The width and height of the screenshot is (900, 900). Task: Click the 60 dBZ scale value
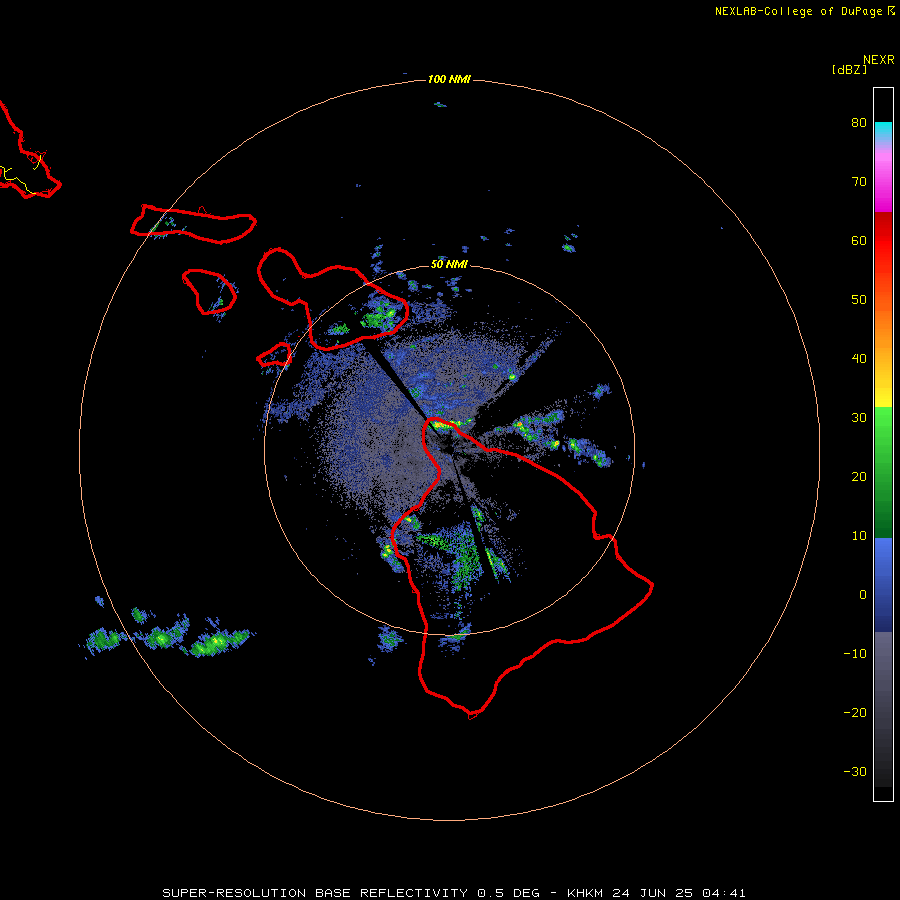click(859, 241)
